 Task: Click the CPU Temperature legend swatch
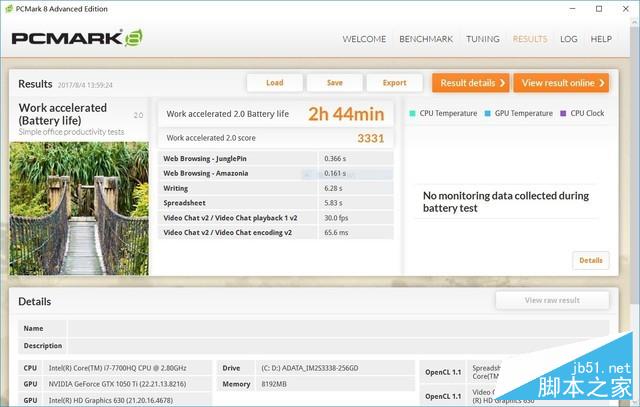pyautogui.click(x=412, y=113)
